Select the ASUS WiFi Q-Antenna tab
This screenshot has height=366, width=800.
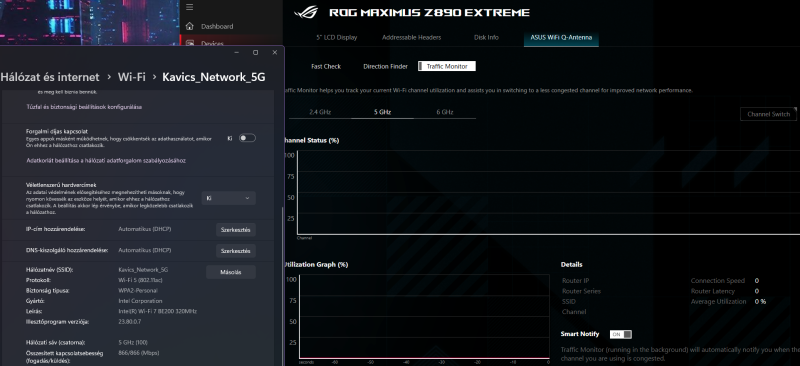tap(561, 37)
